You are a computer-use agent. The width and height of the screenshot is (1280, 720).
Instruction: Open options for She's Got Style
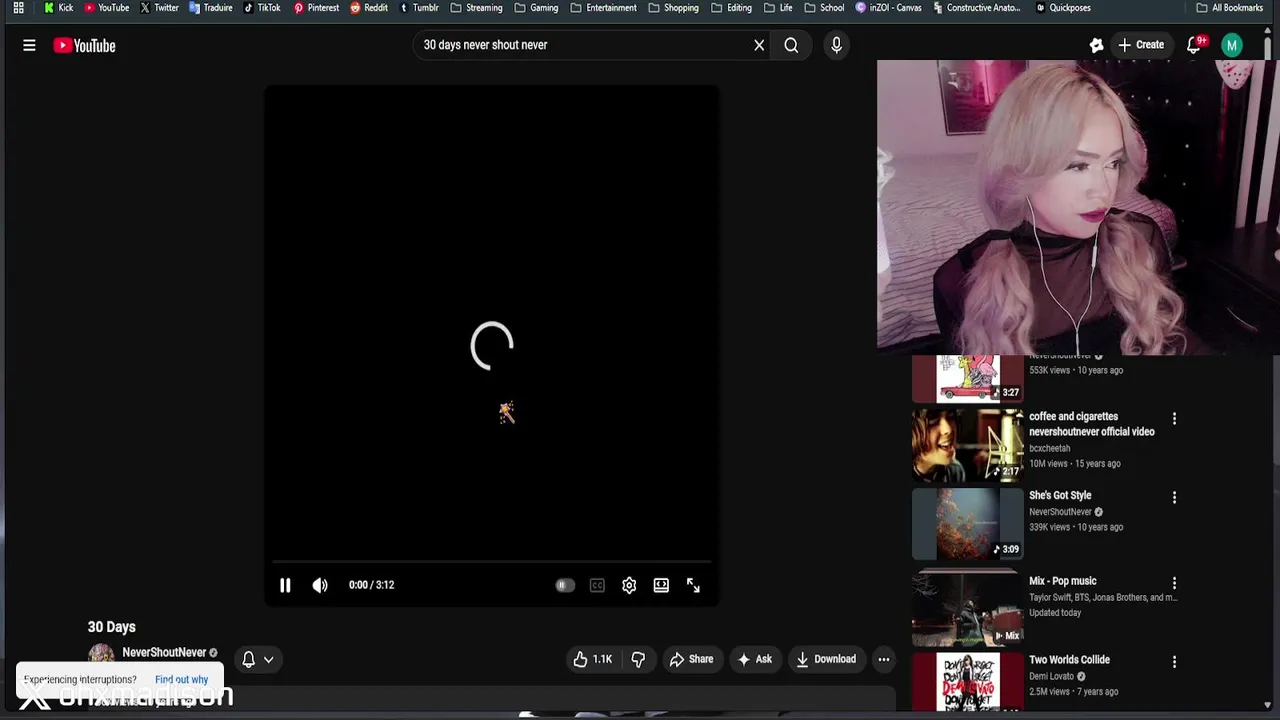click(x=1174, y=497)
